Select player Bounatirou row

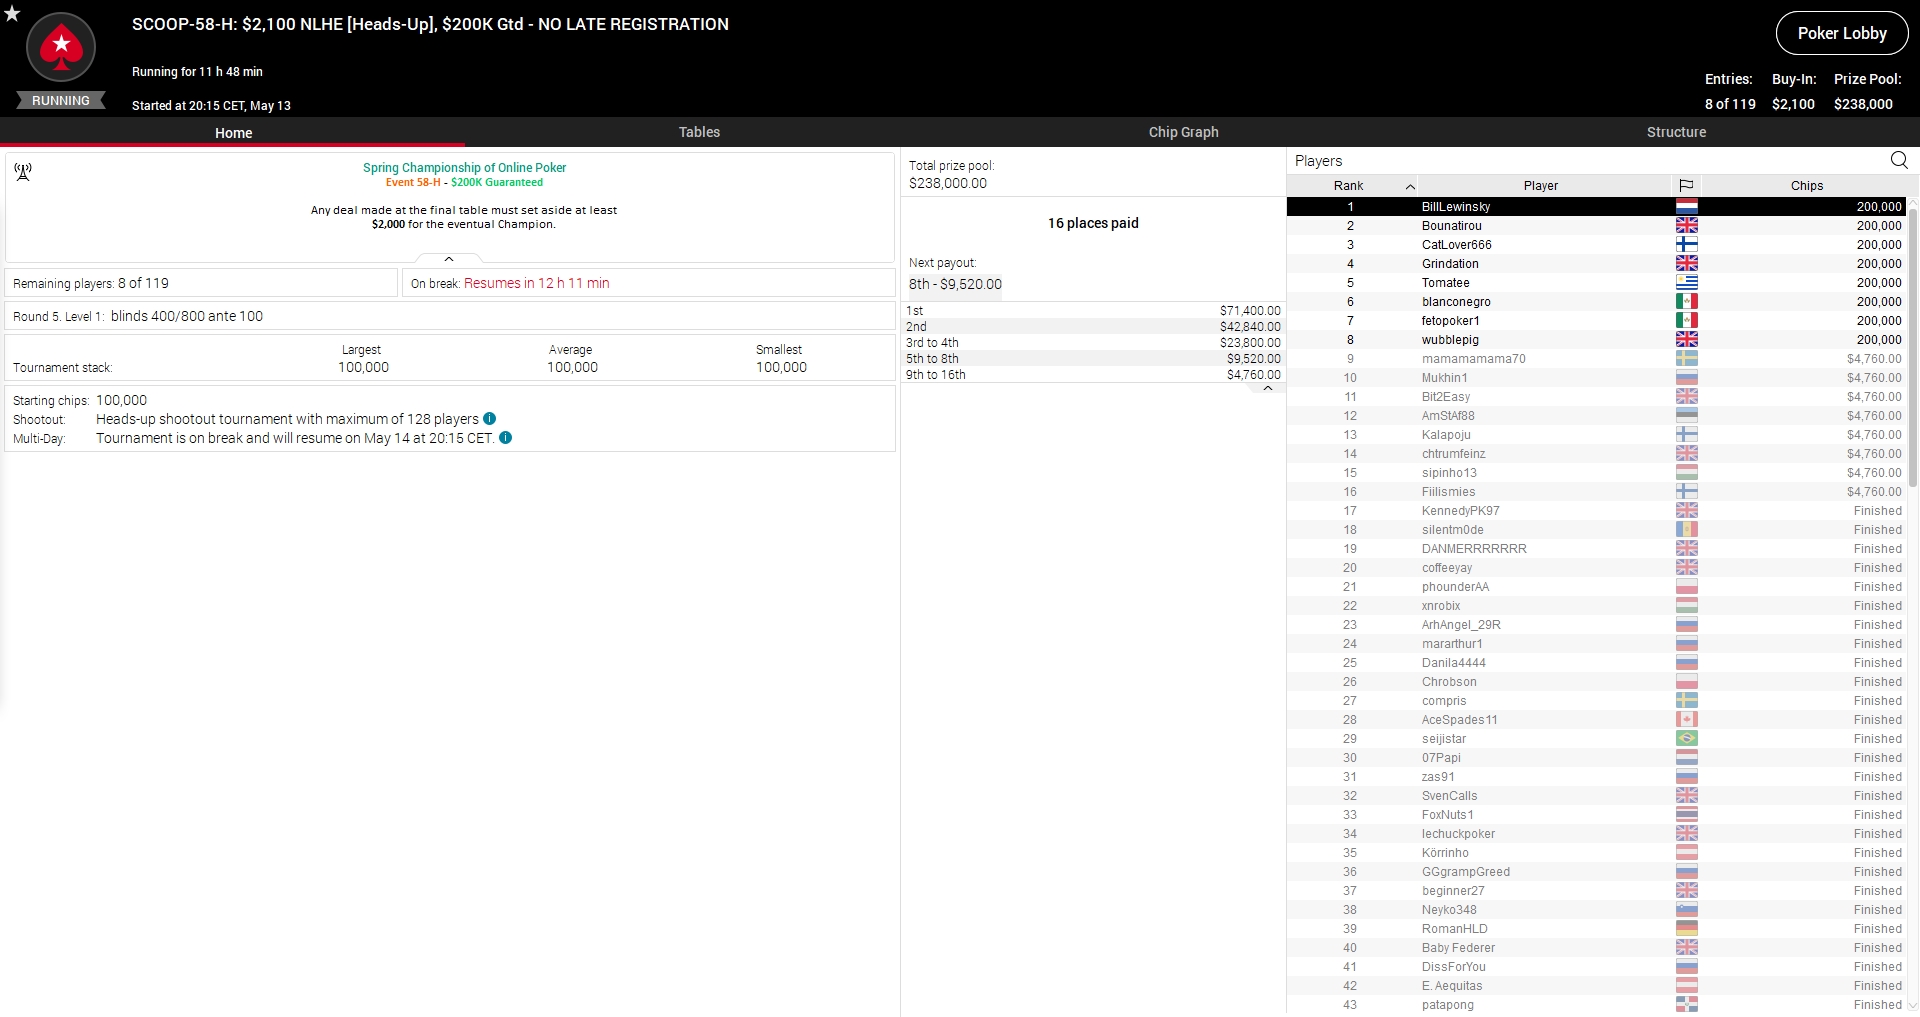coord(1596,226)
